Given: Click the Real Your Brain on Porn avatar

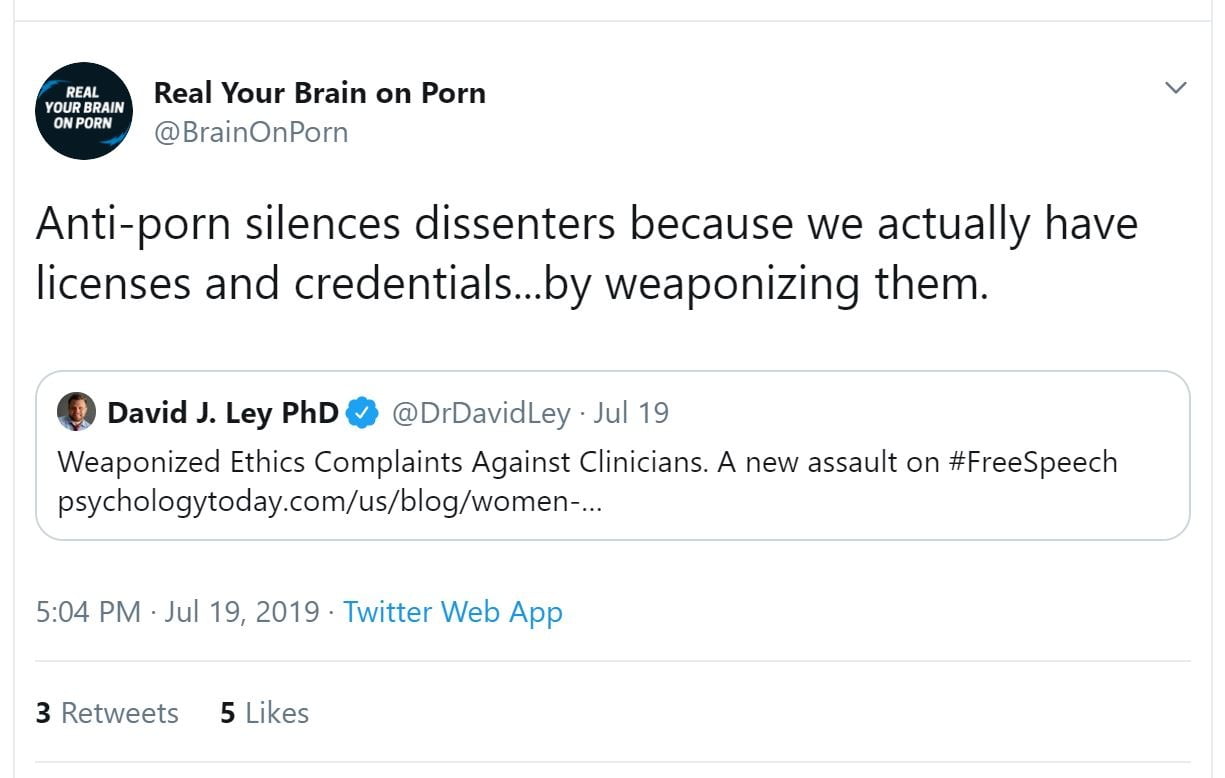Looking at the screenshot, I should tap(84, 111).
